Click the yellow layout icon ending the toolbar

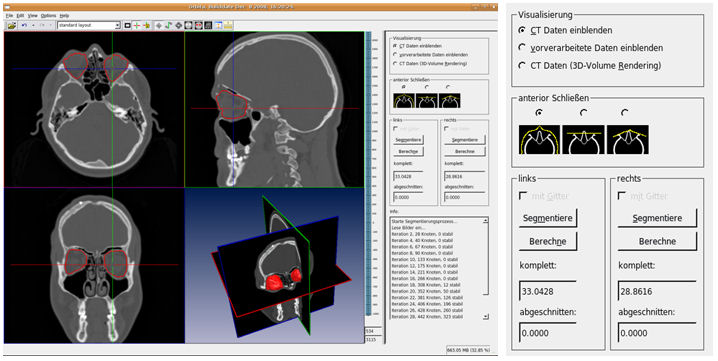pos(228,26)
